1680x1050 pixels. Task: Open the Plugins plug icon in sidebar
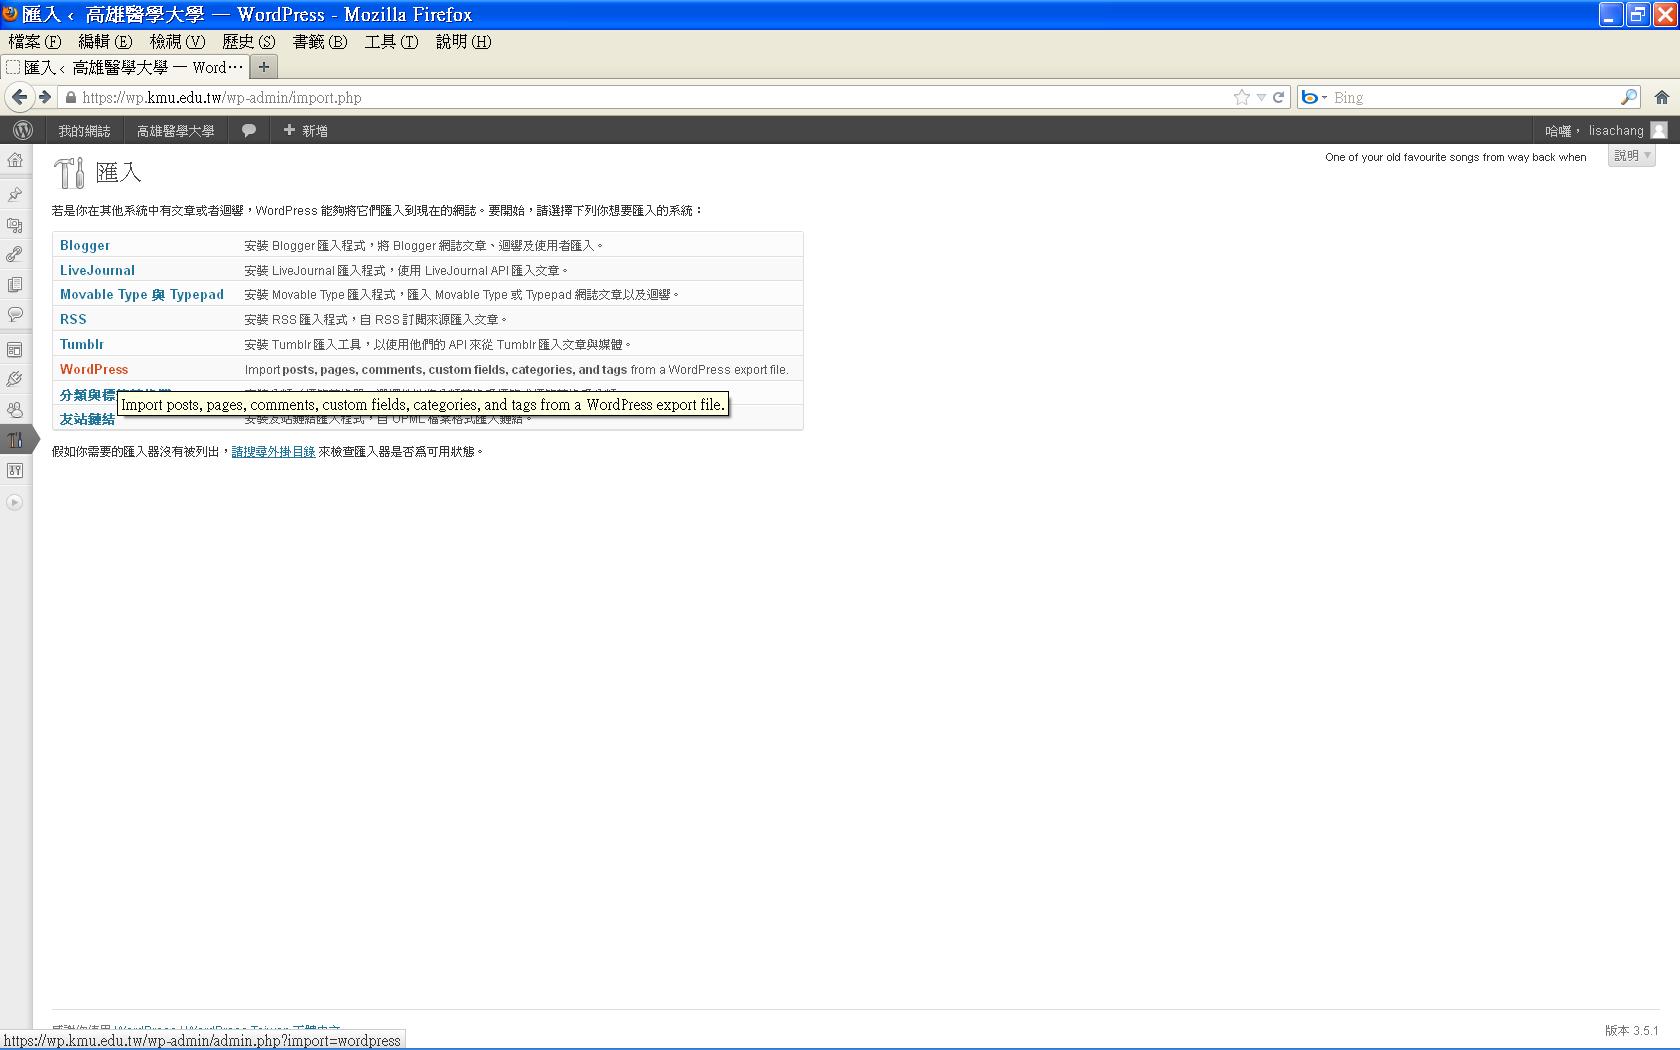coord(15,380)
